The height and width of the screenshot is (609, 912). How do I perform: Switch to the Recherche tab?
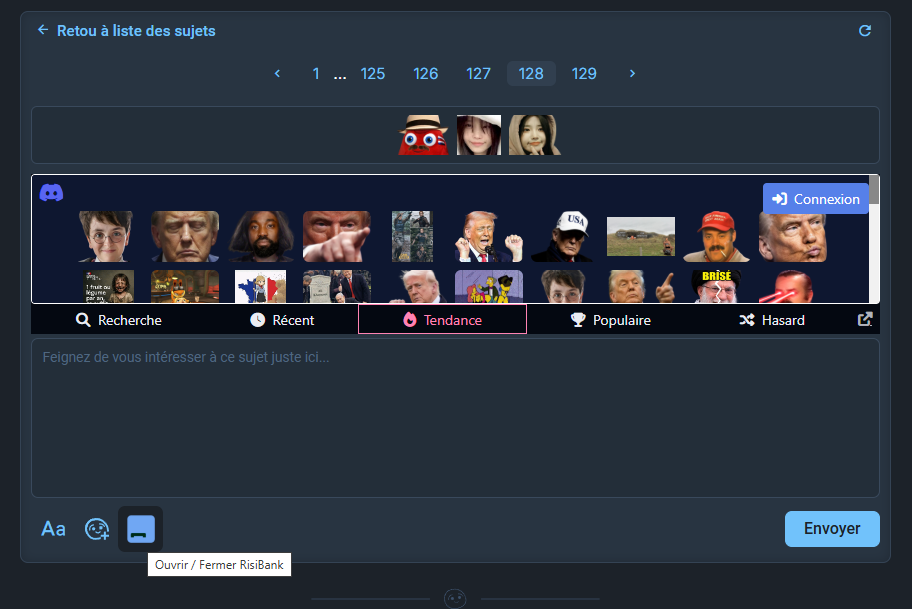(x=118, y=320)
